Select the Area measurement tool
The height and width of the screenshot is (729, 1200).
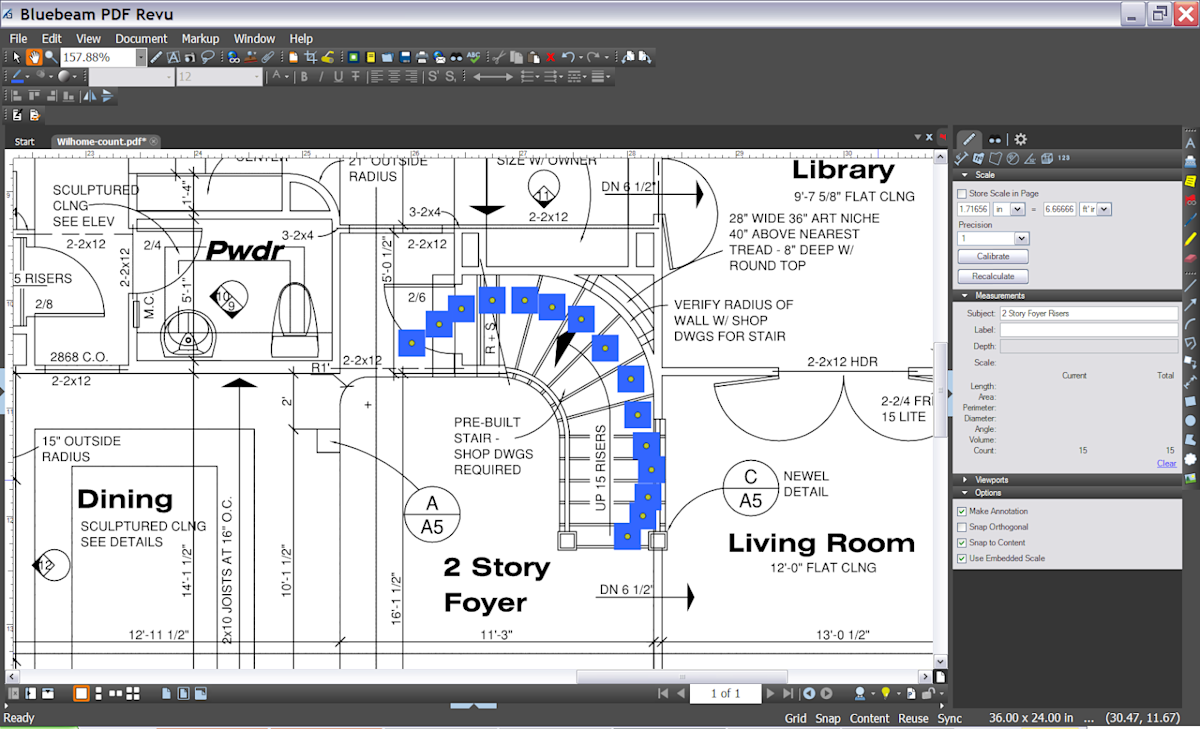[x=996, y=158]
